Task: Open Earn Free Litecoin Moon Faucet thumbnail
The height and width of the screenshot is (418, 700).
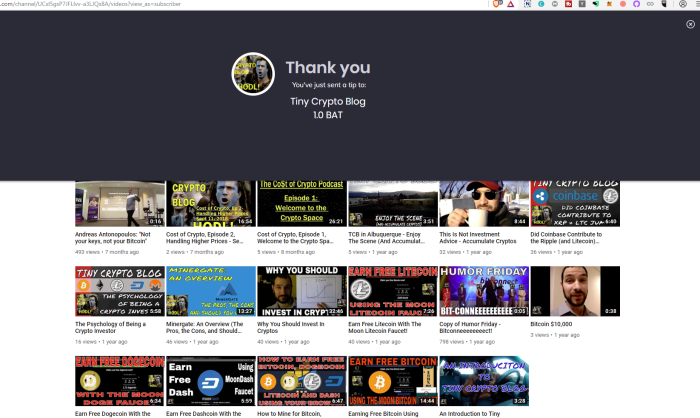Action: tap(392, 291)
